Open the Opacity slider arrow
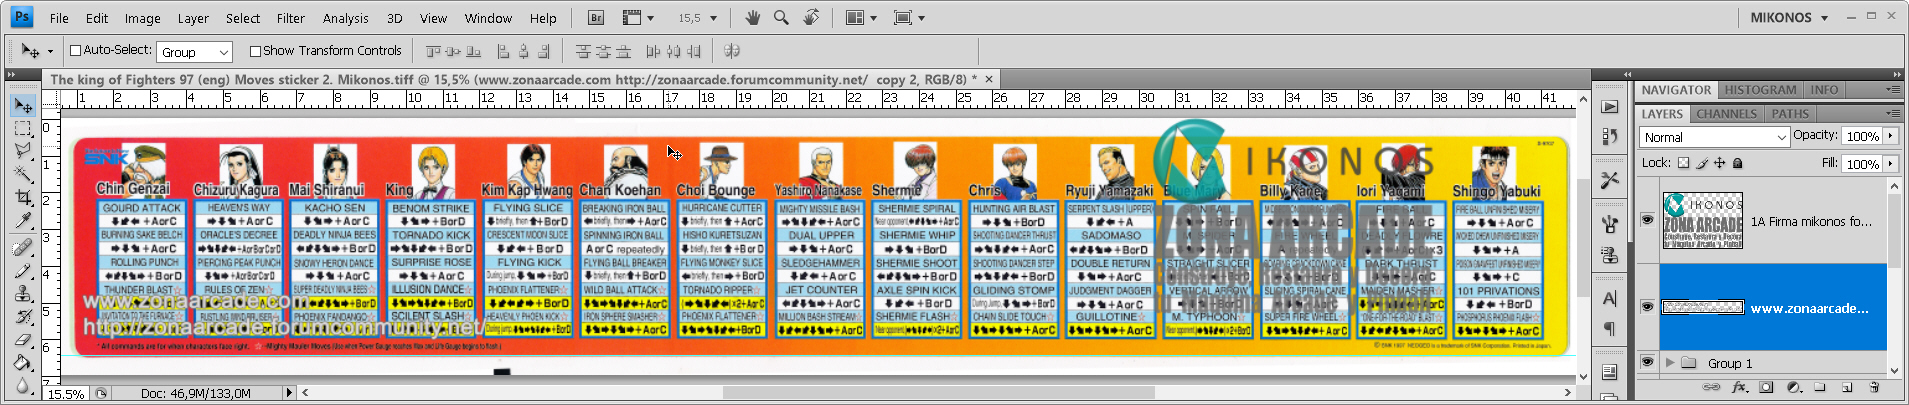The height and width of the screenshot is (405, 1909). point(1891,136)
